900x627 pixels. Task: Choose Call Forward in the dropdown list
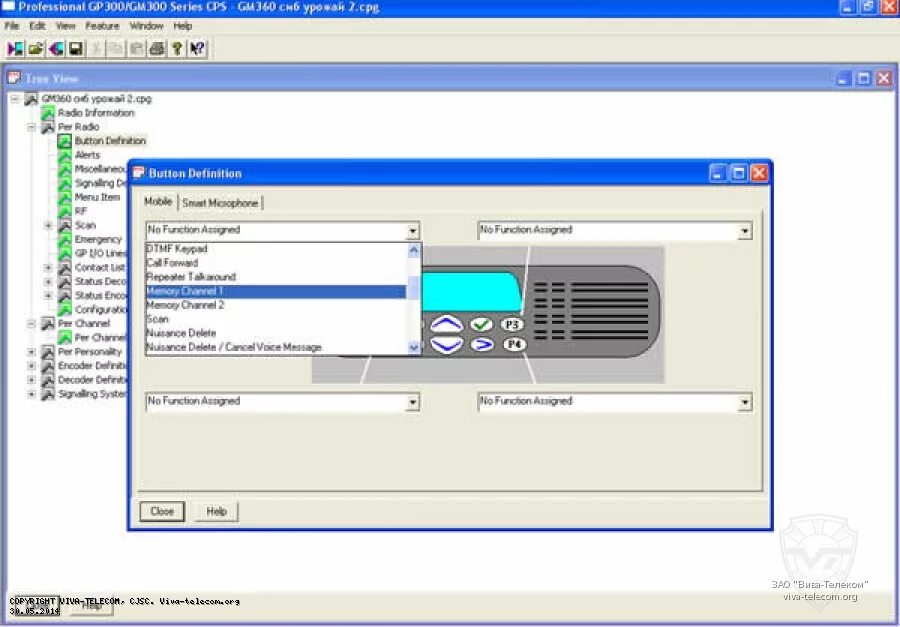pos(276,263)
